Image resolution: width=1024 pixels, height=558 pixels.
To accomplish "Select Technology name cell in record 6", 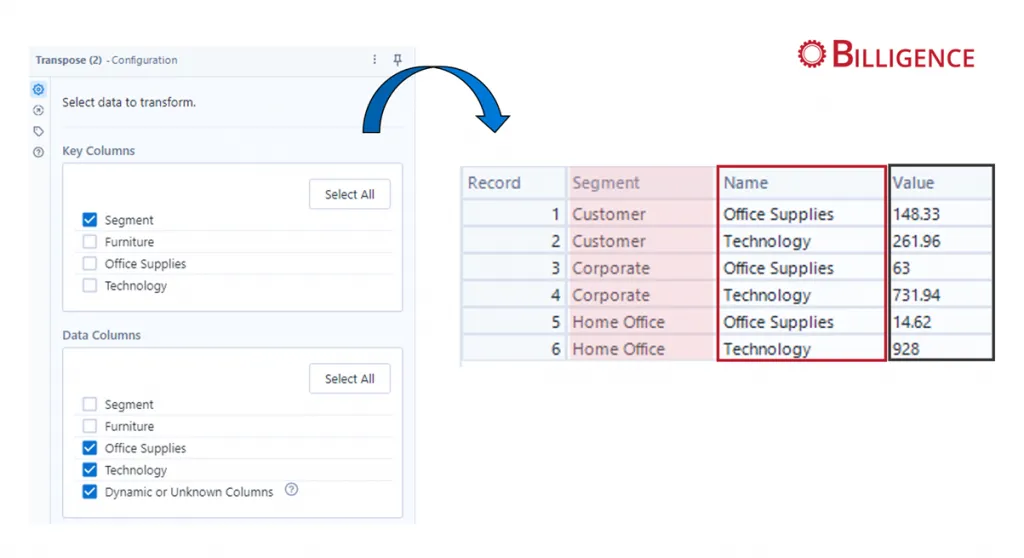I will click(802, 348).
